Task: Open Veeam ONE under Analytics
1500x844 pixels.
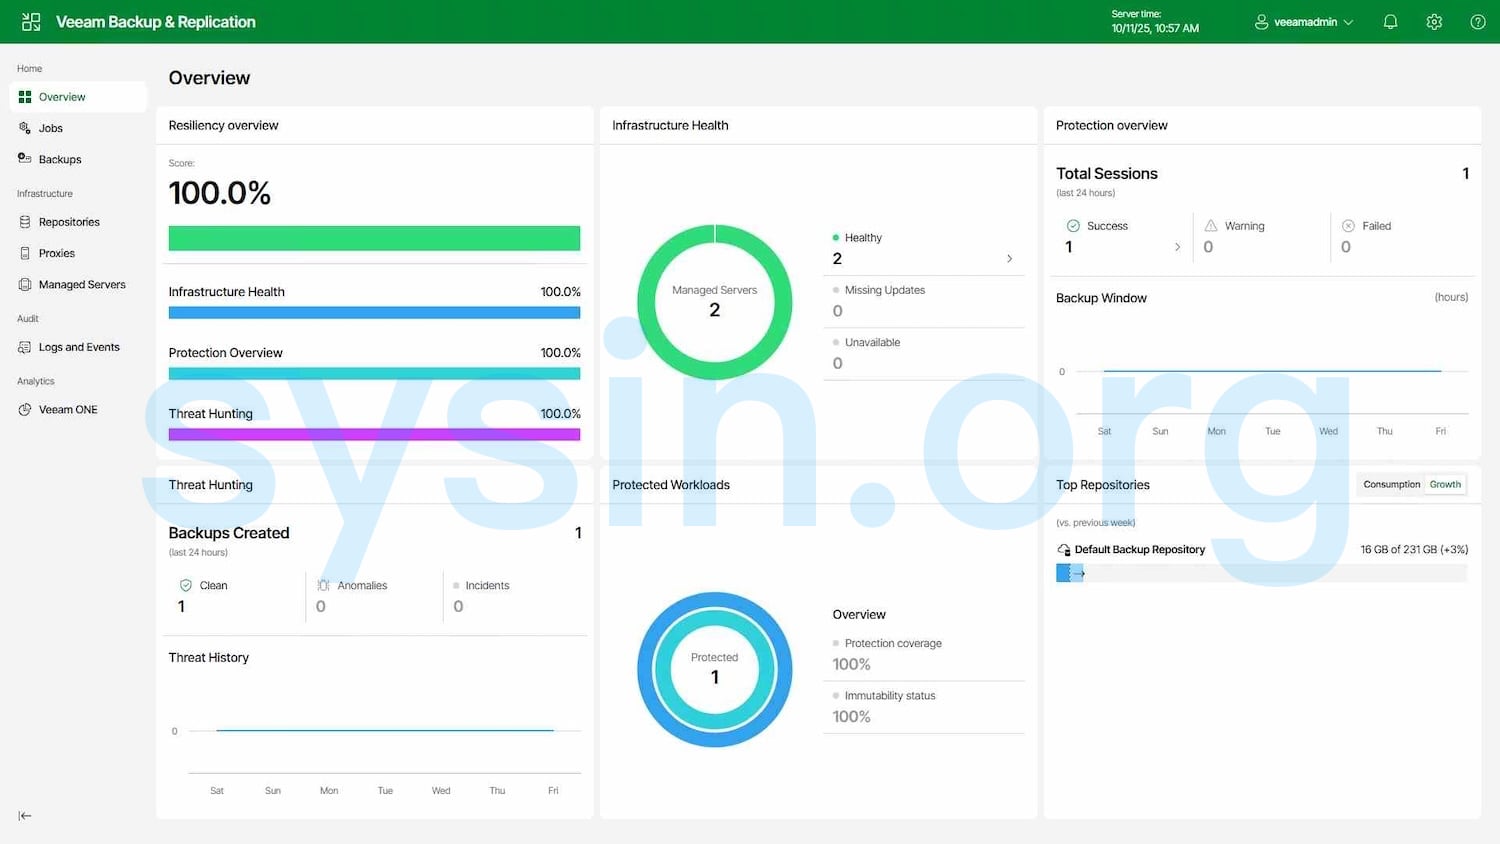Action: point(68,409)
